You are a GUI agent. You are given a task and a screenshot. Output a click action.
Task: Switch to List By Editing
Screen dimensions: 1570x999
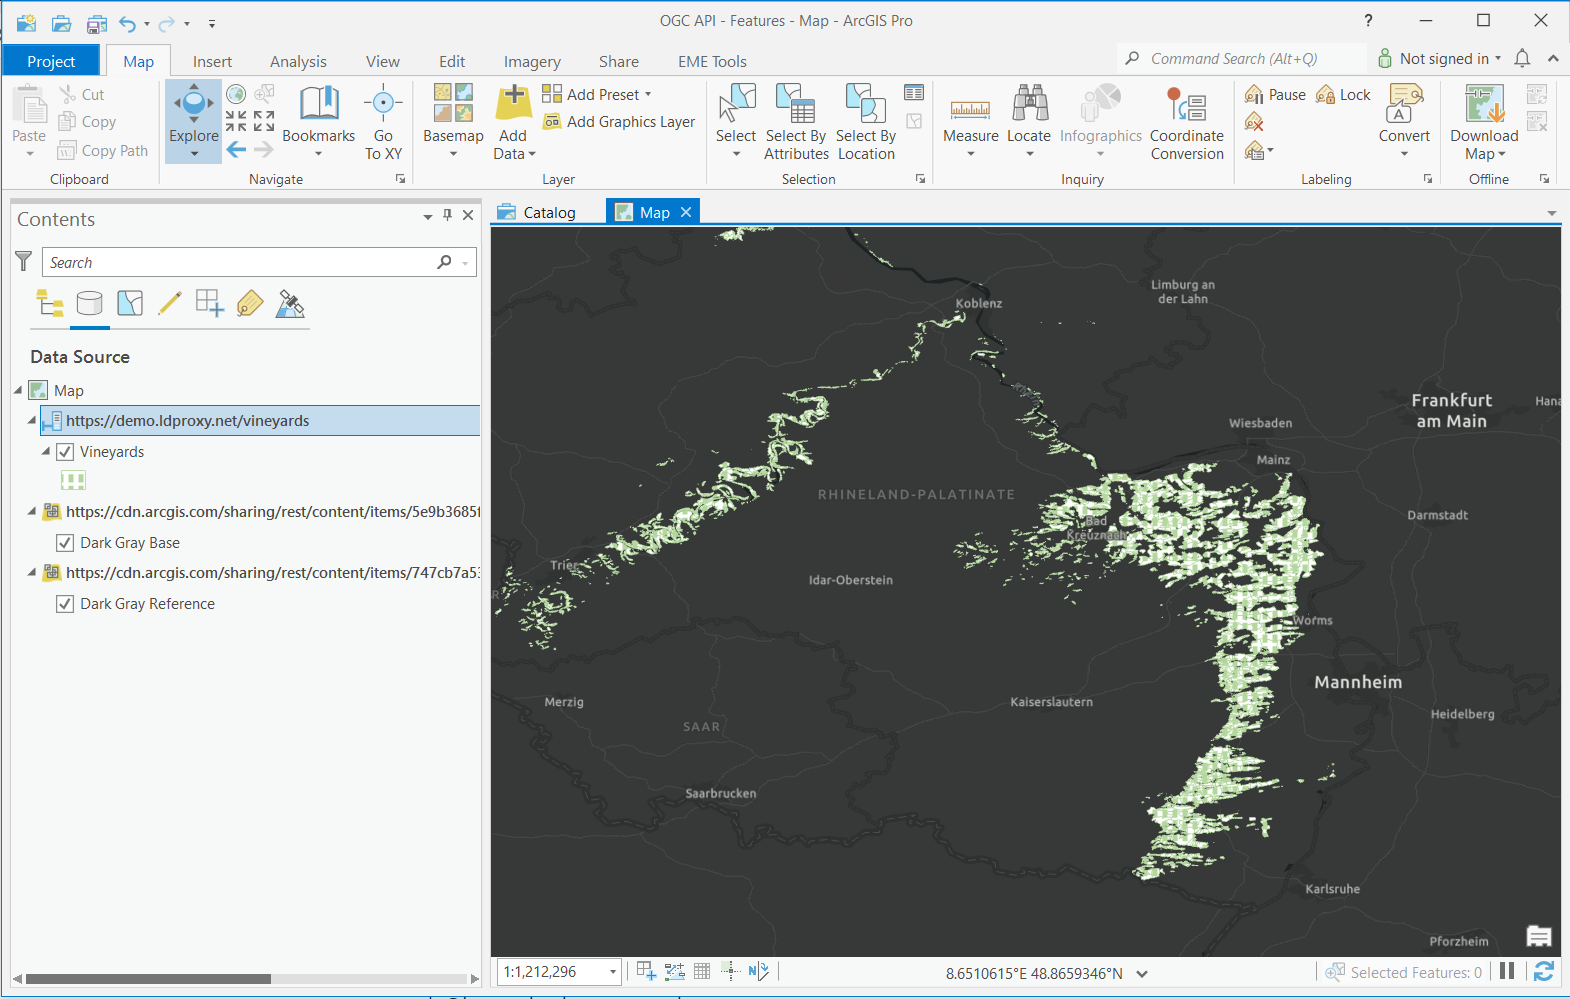point(170,303)
